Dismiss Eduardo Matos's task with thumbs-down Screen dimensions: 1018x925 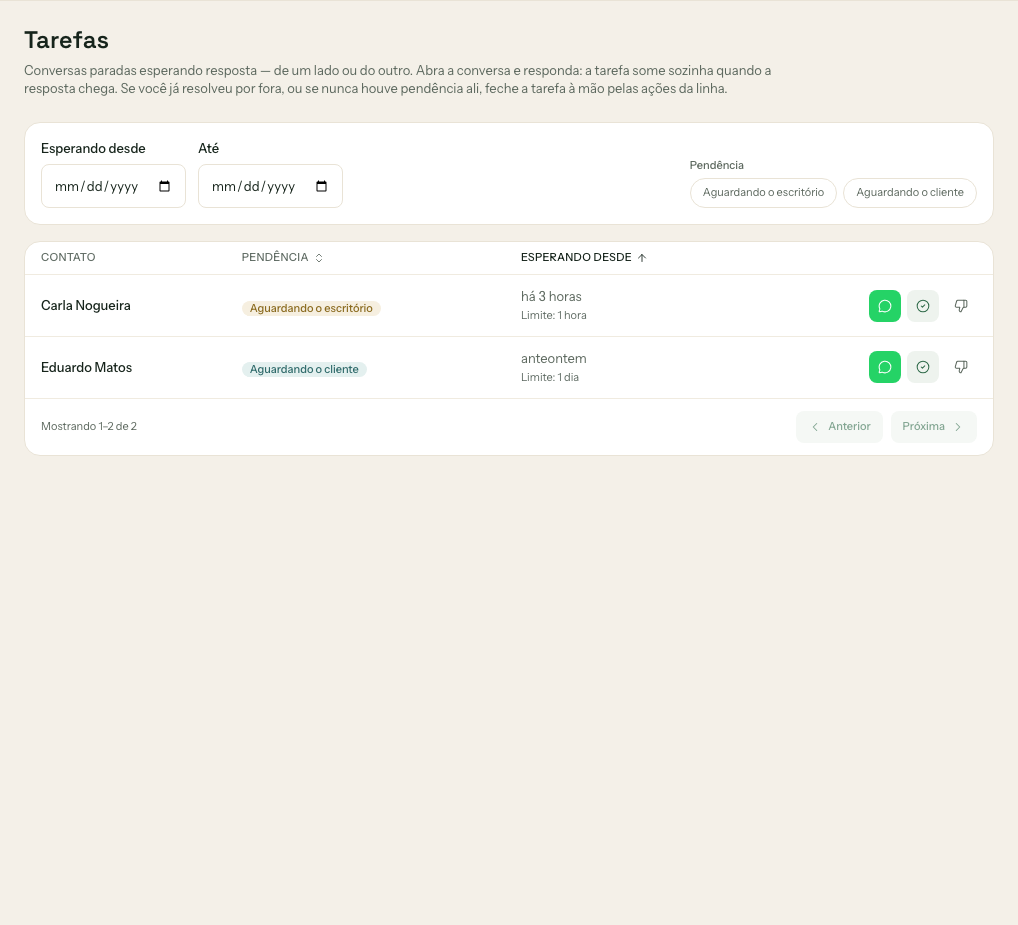[x=961, y=367]
